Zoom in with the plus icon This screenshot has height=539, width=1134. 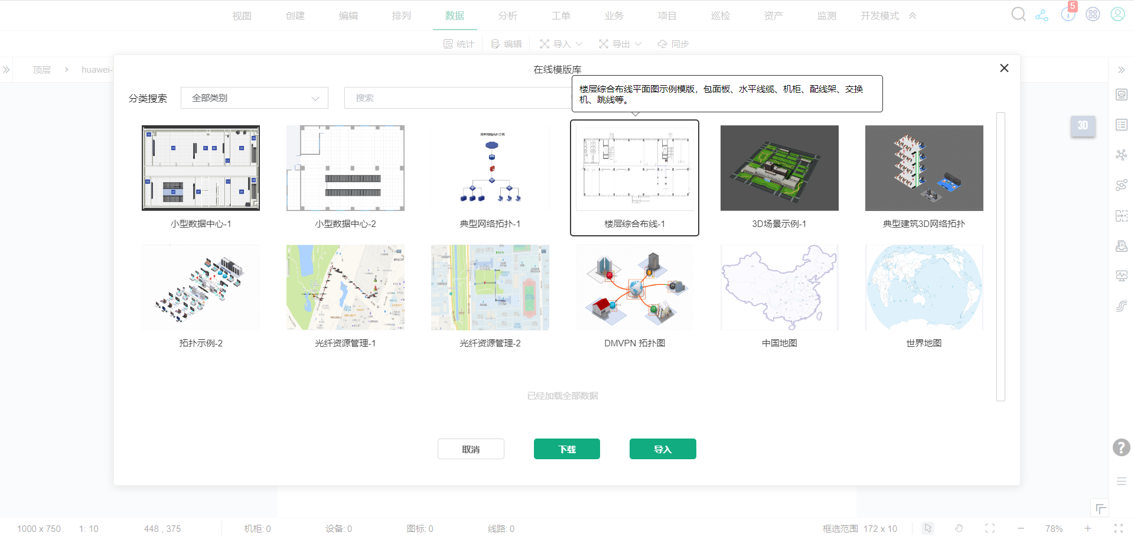(1088, 528)
